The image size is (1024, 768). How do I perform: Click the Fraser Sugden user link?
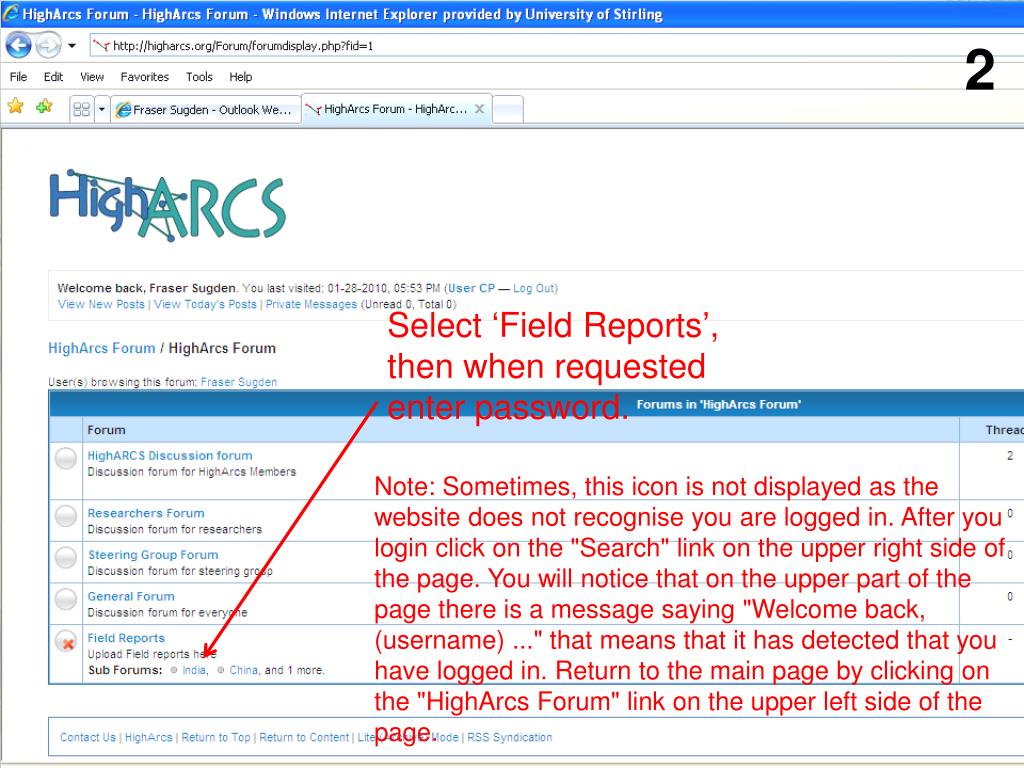click(238, 382)
